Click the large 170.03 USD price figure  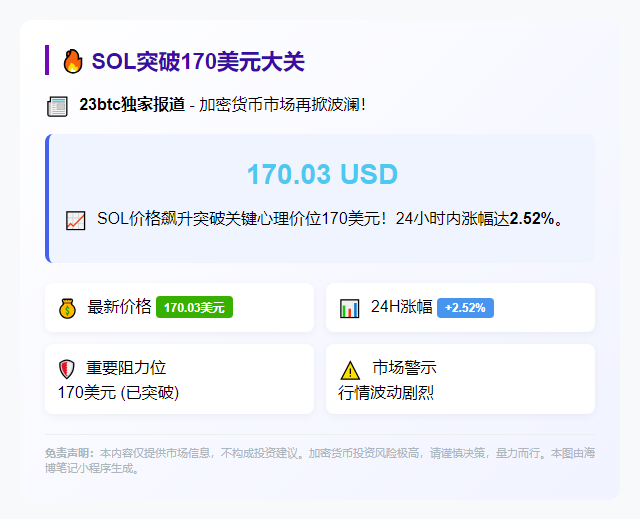[x=322, y=174]
